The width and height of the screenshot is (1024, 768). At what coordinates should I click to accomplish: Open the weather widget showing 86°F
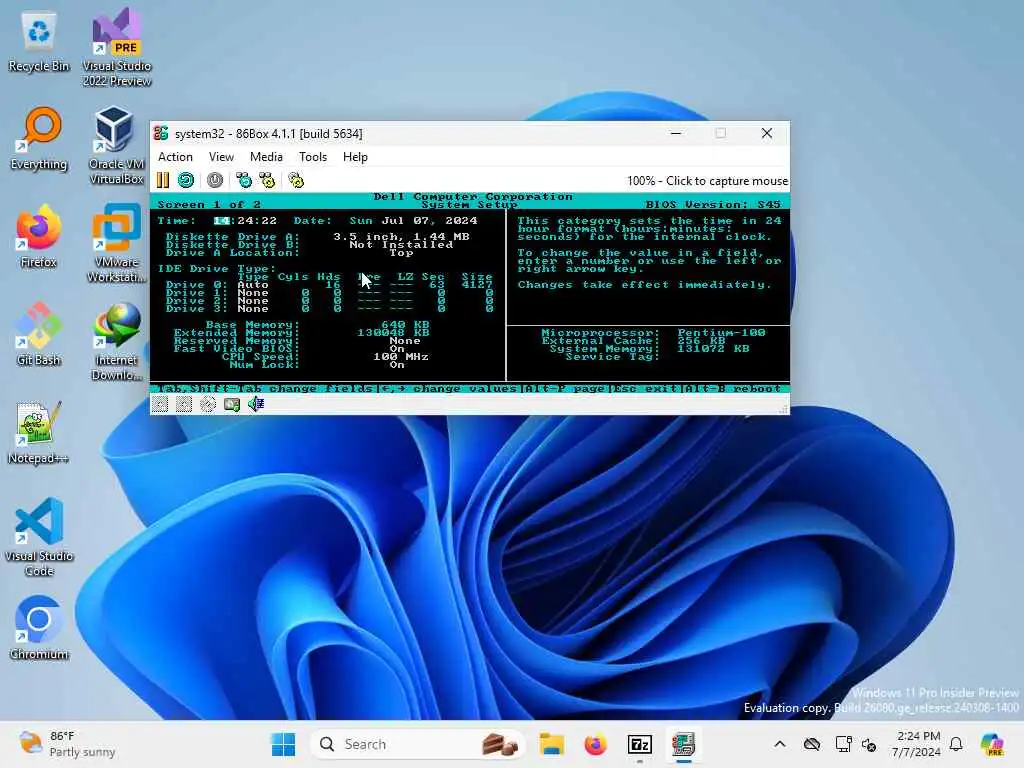coord(67,744)
